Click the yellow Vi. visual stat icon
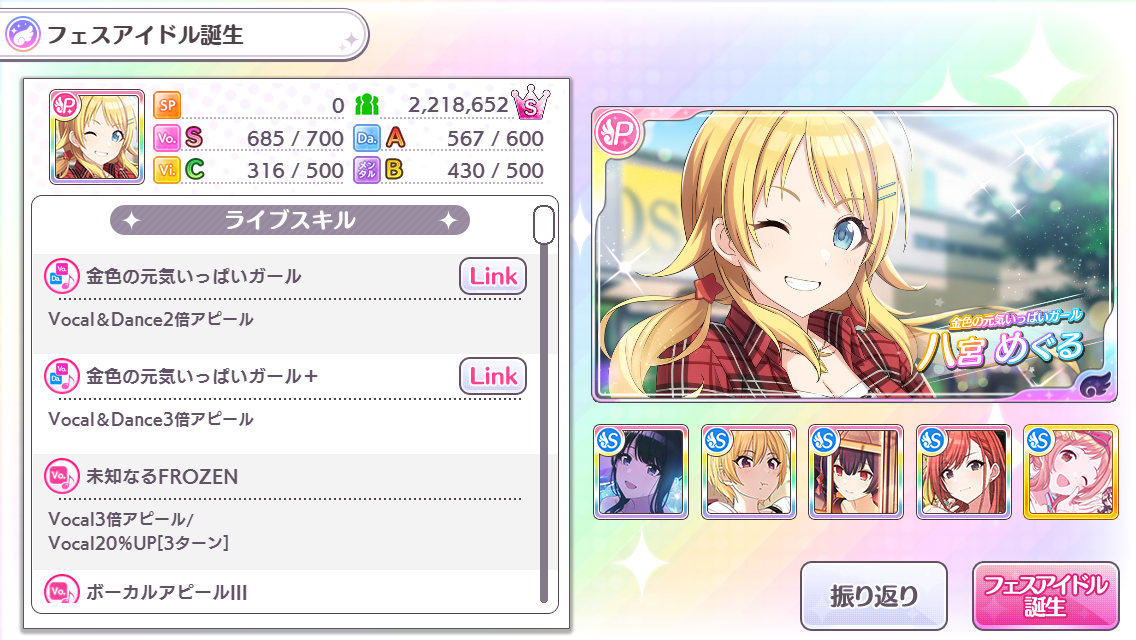The width and height of the screenshot is (1136, 640). [x=167, y=170]
